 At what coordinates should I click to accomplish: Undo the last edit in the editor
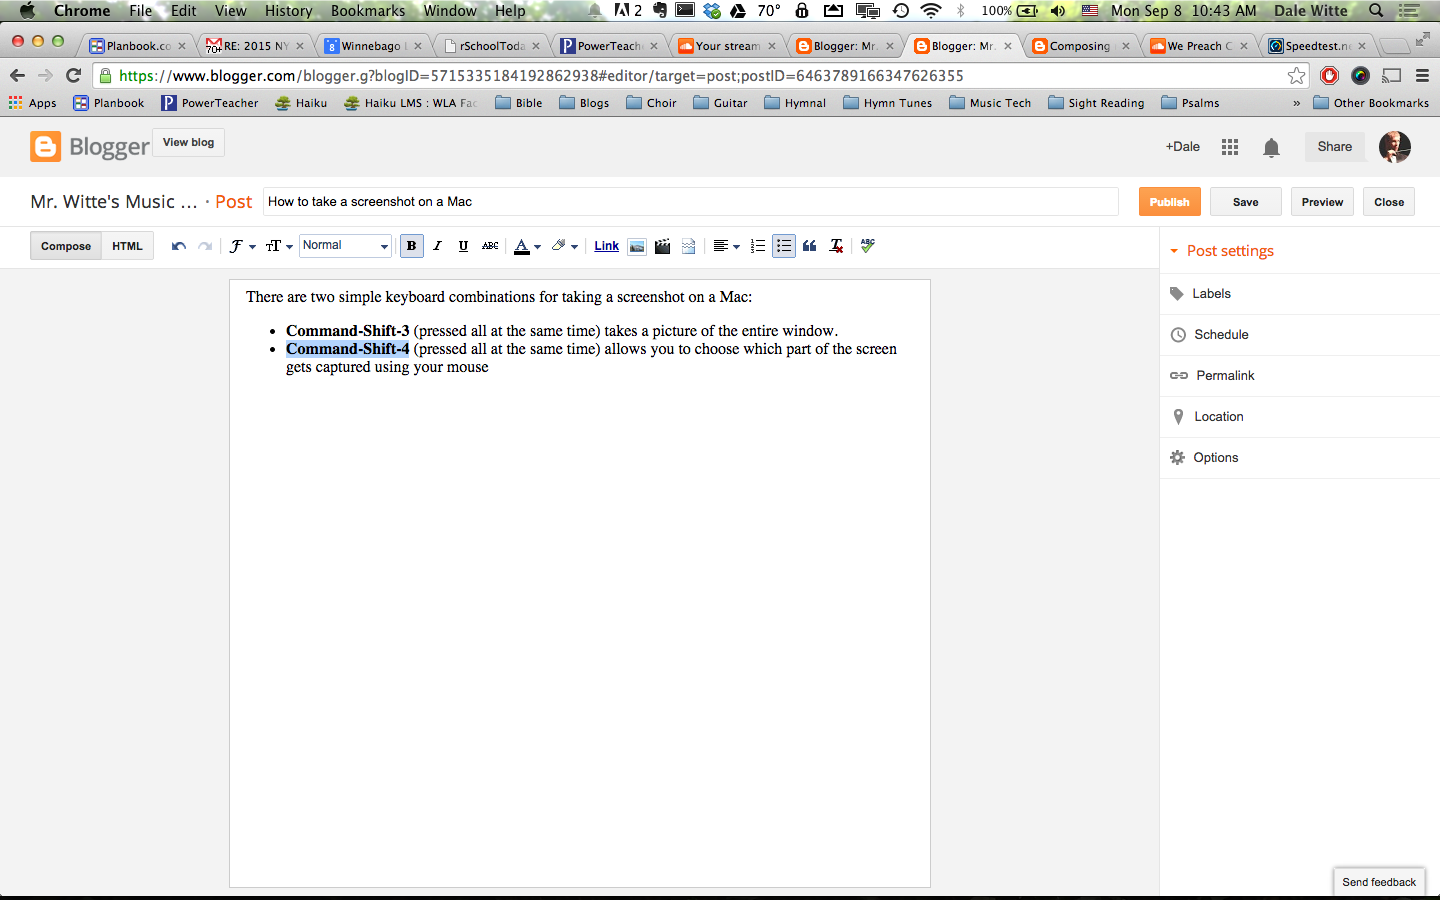pyautogui.click(x=179, y=246)
